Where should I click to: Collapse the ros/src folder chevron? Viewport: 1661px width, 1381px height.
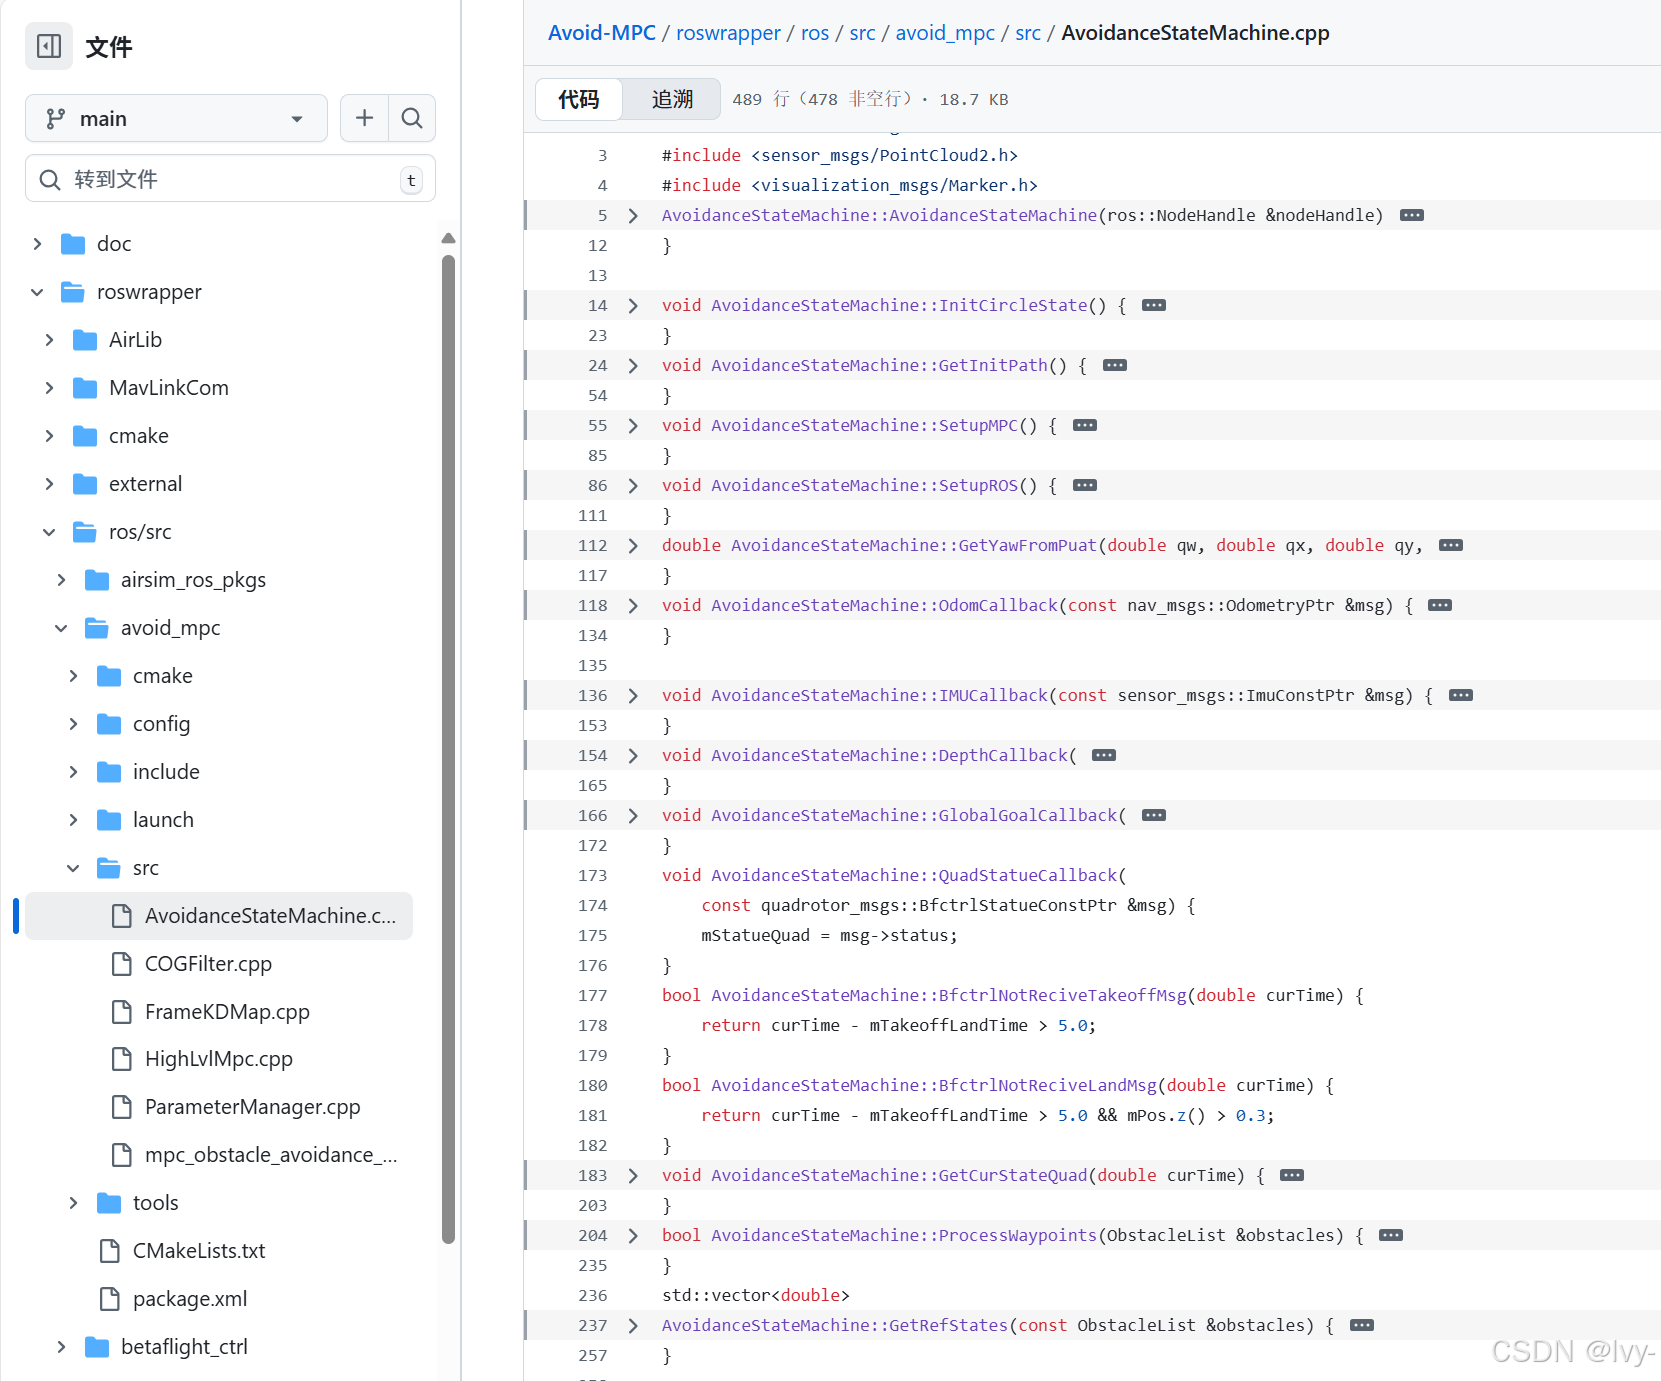[49, 532]
